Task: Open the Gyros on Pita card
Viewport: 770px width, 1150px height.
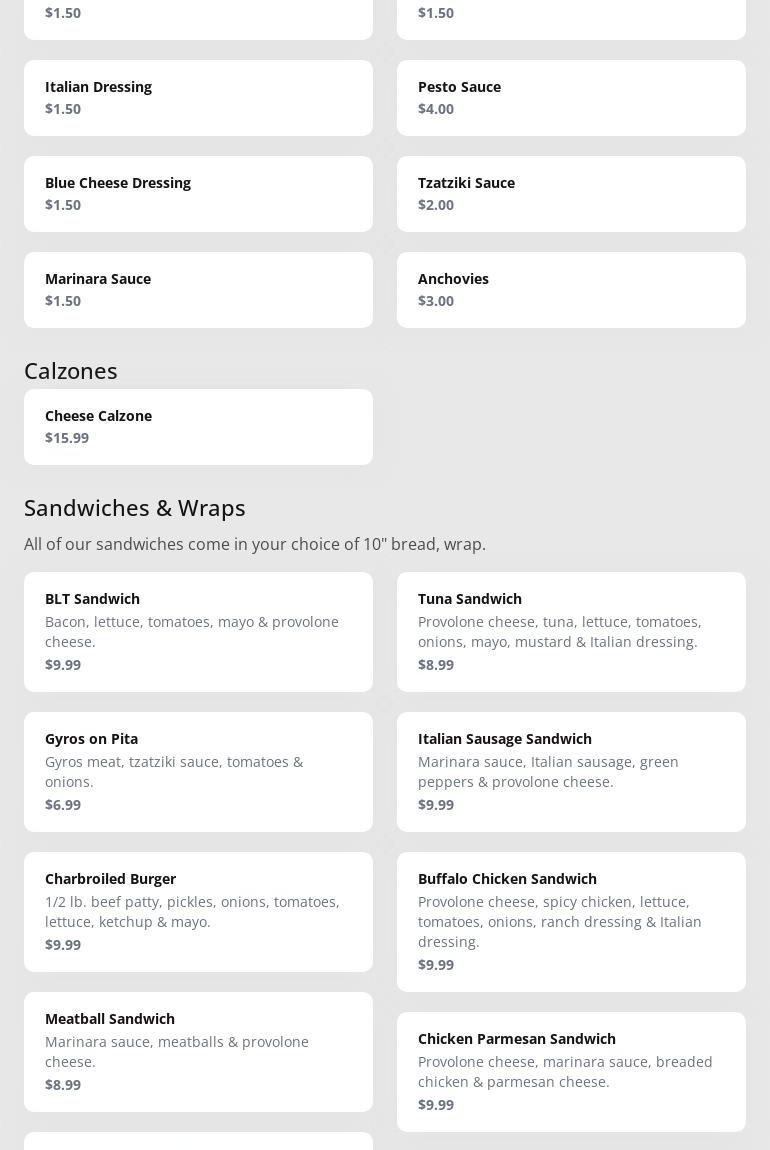Action: [x=198, y=772]
